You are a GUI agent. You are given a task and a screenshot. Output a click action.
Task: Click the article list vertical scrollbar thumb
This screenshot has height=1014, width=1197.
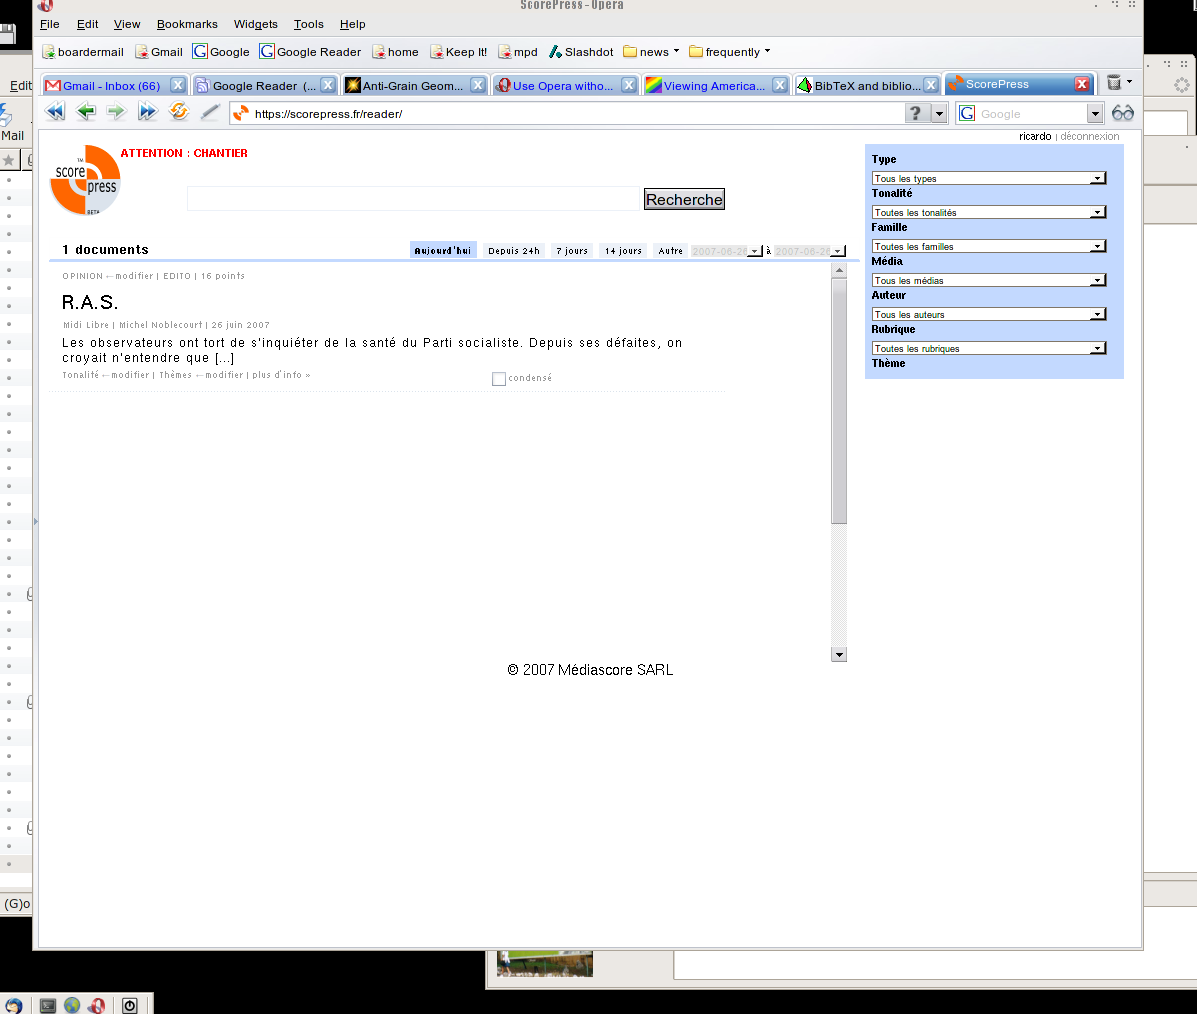coord(839,400)
